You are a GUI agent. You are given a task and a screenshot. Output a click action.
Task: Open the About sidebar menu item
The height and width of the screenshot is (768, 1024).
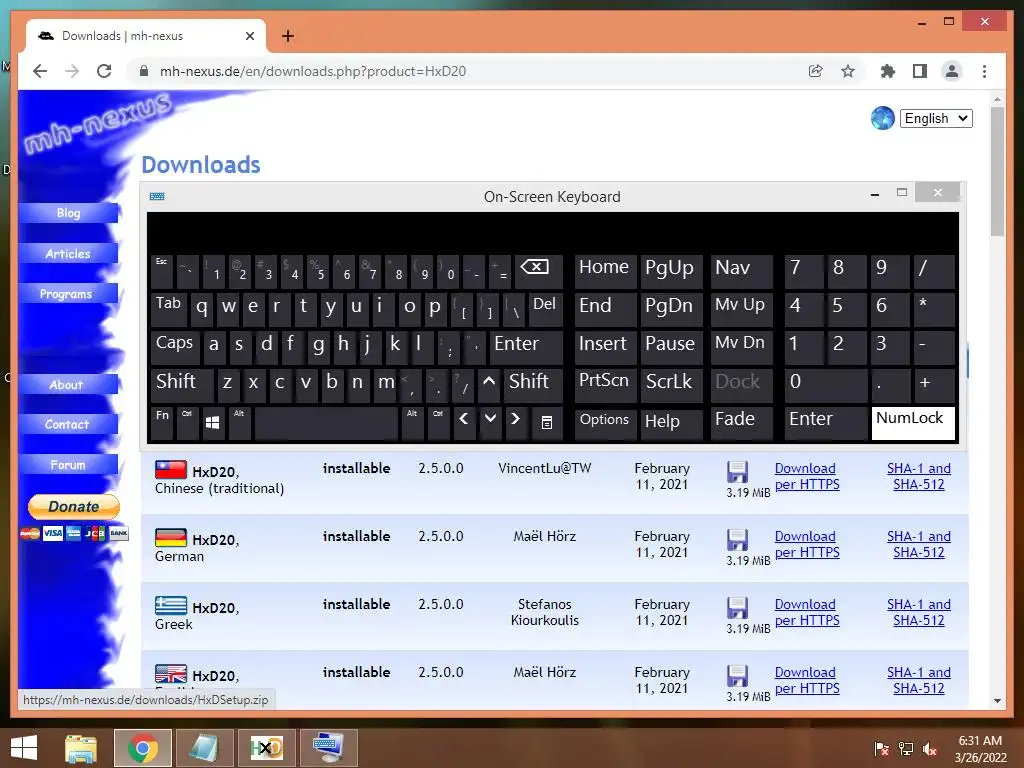tap(69, 385)
